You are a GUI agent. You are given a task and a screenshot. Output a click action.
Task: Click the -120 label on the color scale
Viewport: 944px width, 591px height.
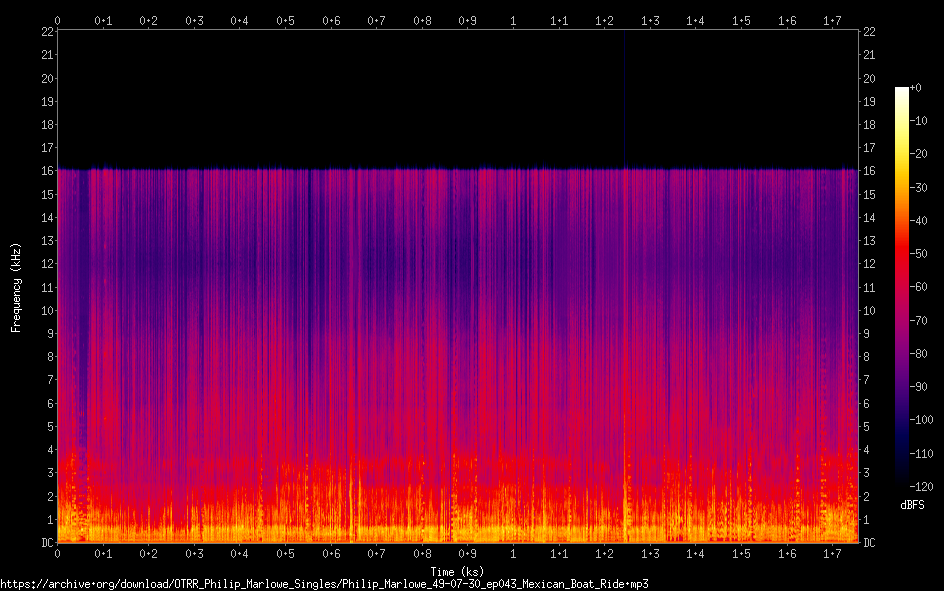(922, 487)
